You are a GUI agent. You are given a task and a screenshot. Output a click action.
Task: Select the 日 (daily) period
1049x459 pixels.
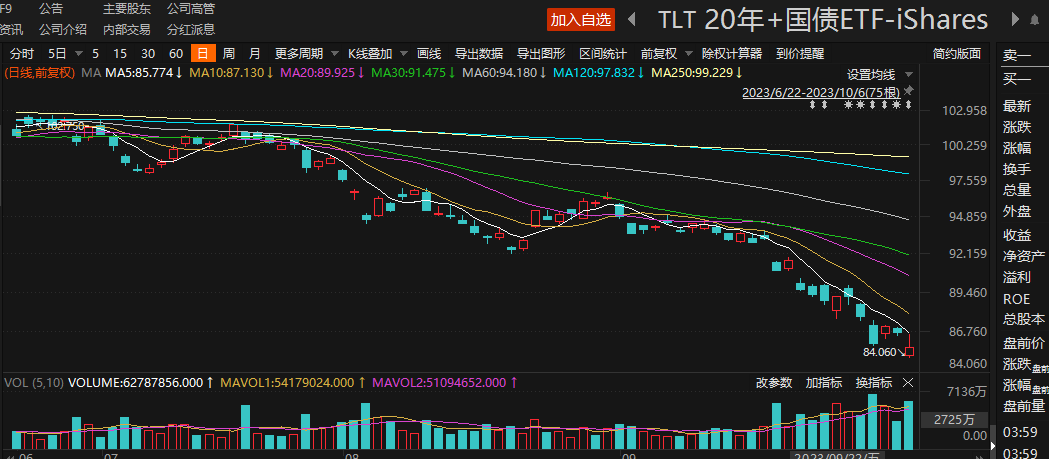coord(203,54)
